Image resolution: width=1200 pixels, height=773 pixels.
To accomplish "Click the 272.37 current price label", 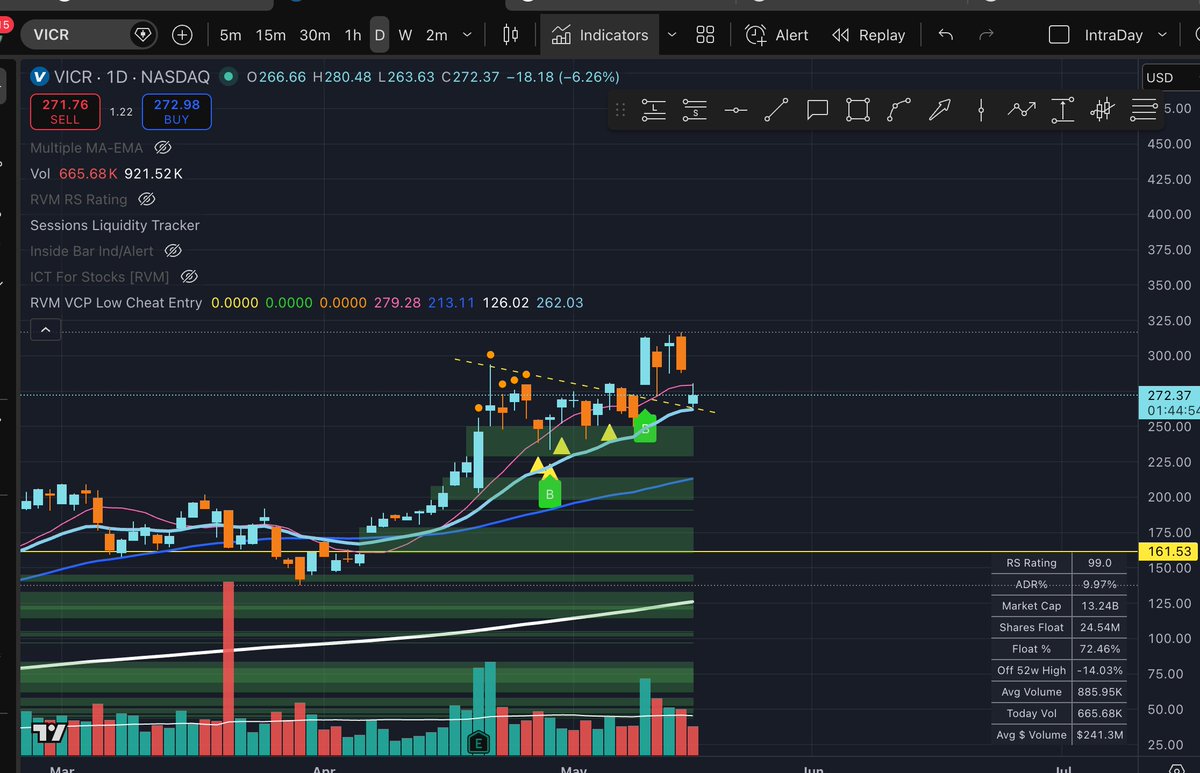I will tap(1167, 396).
